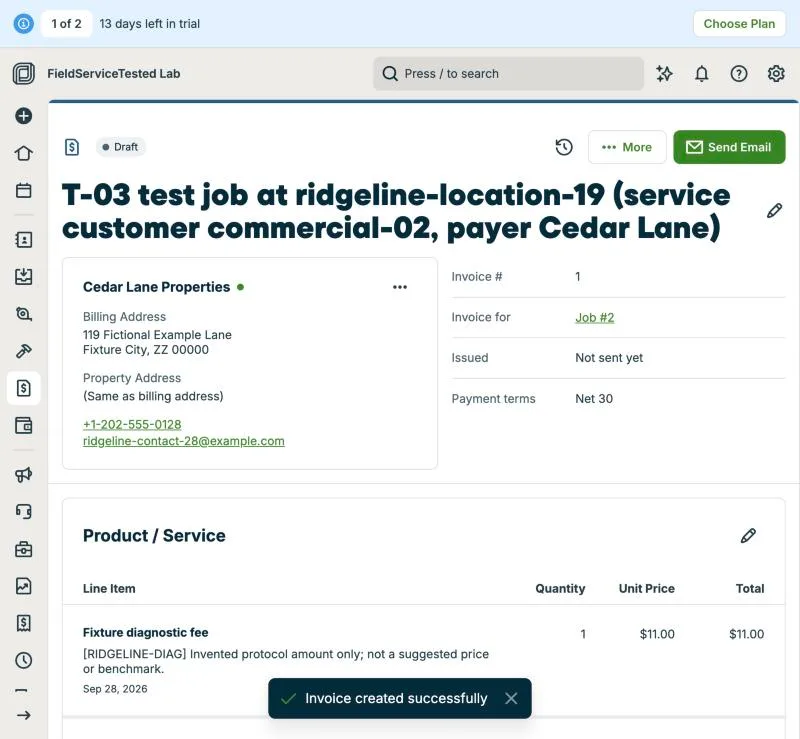The width and height of the screenshot is (800, 739).
Task: Open the Job #2 link
Action: 594,317
